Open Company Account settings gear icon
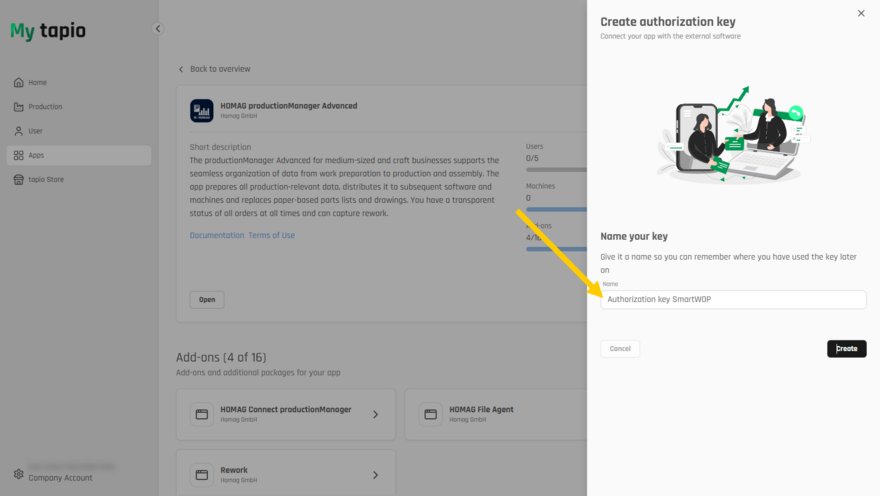This screenshot has height=496, width=880. point(19,474)
